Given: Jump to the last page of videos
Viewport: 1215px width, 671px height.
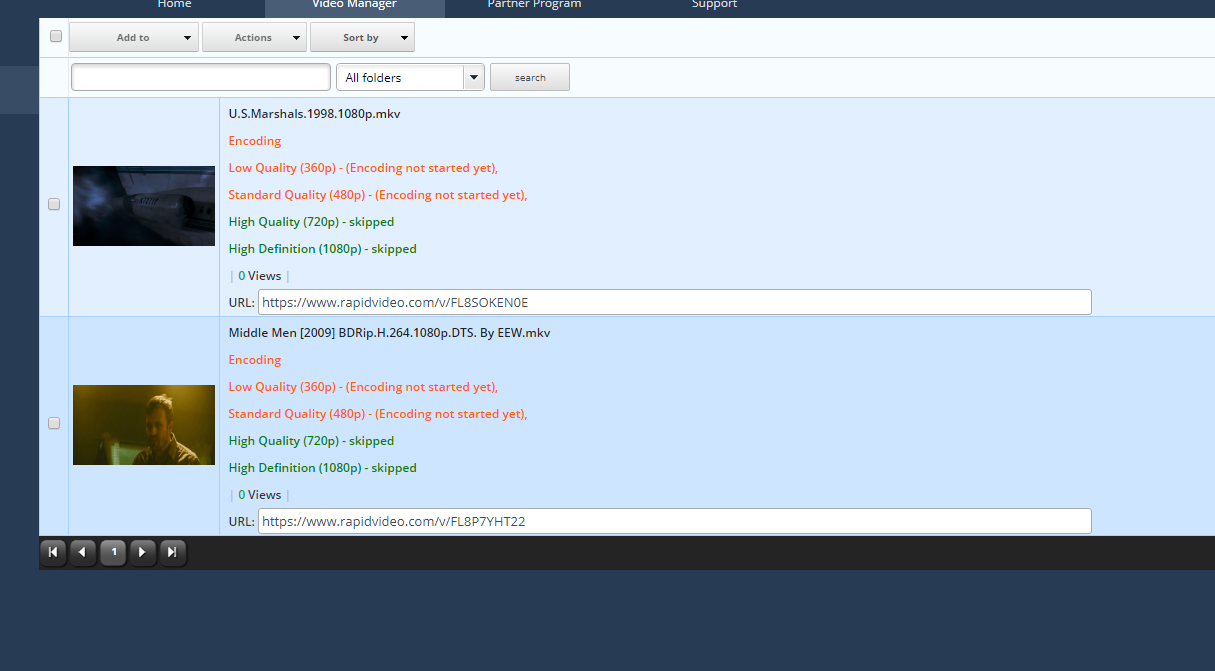Looking at the screenshot, I should pos(173,552).
